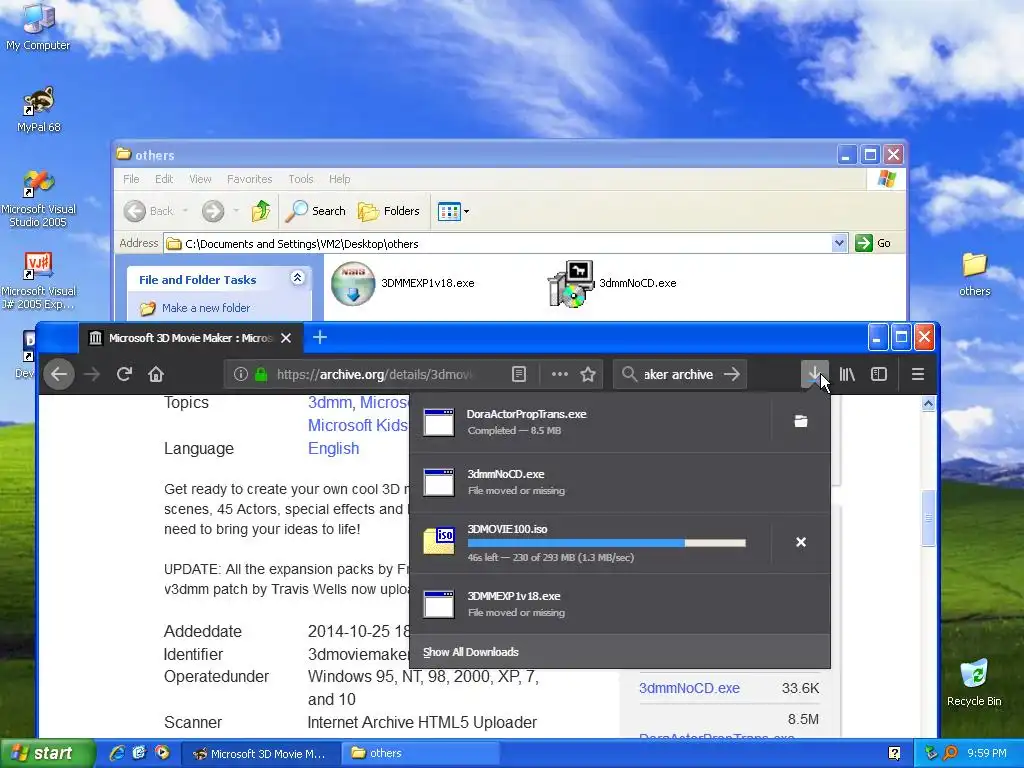This screenshot has width=1024, height=768.
Task: Expand the Forward history dropdown arrow
Action: coord(236,211)
